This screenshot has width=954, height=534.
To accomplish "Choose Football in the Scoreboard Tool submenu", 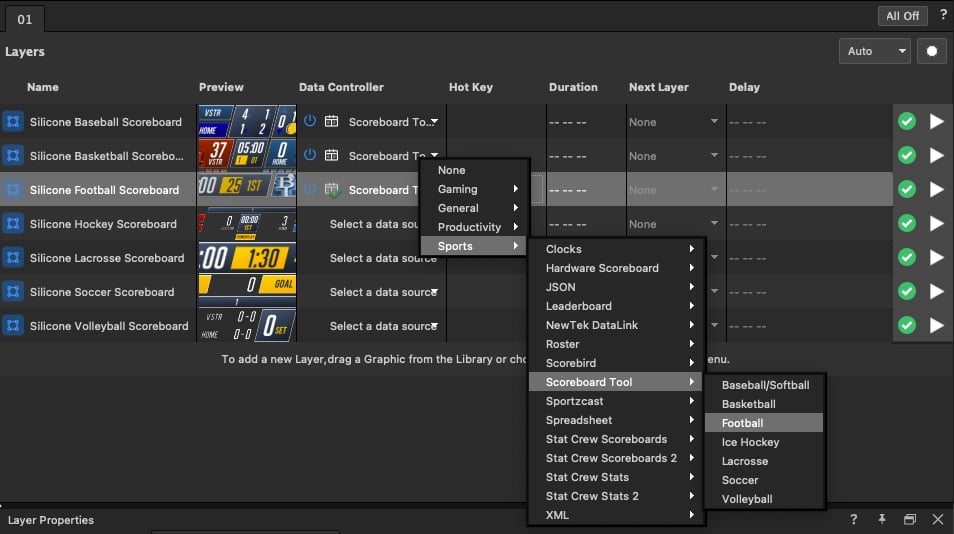I will (x=764, y=423).
